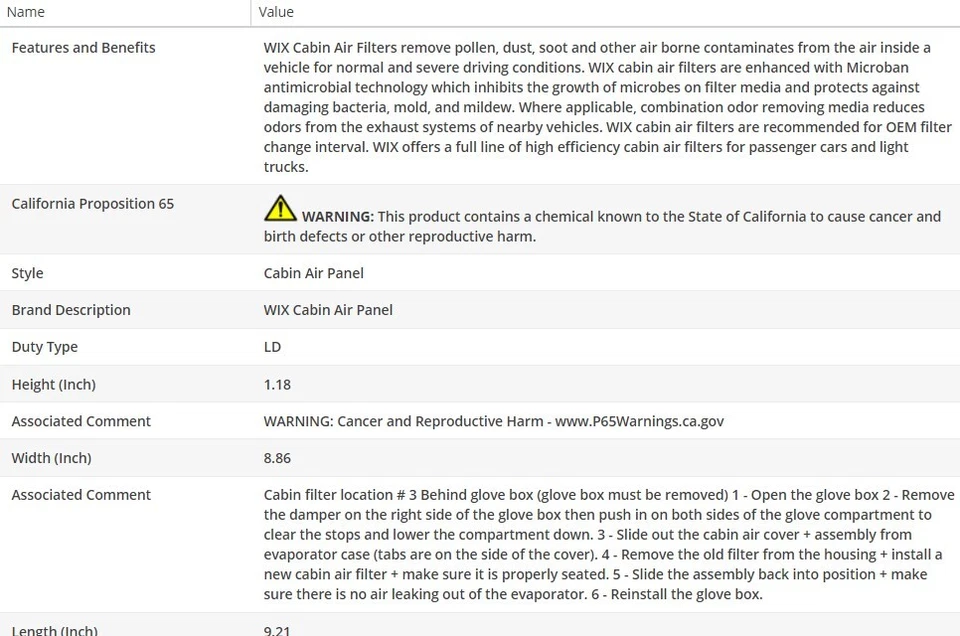Image resolution: width=960 pixels, height=636 pixels.
Task: Click the LD duty type value
Action: (272, 347)
